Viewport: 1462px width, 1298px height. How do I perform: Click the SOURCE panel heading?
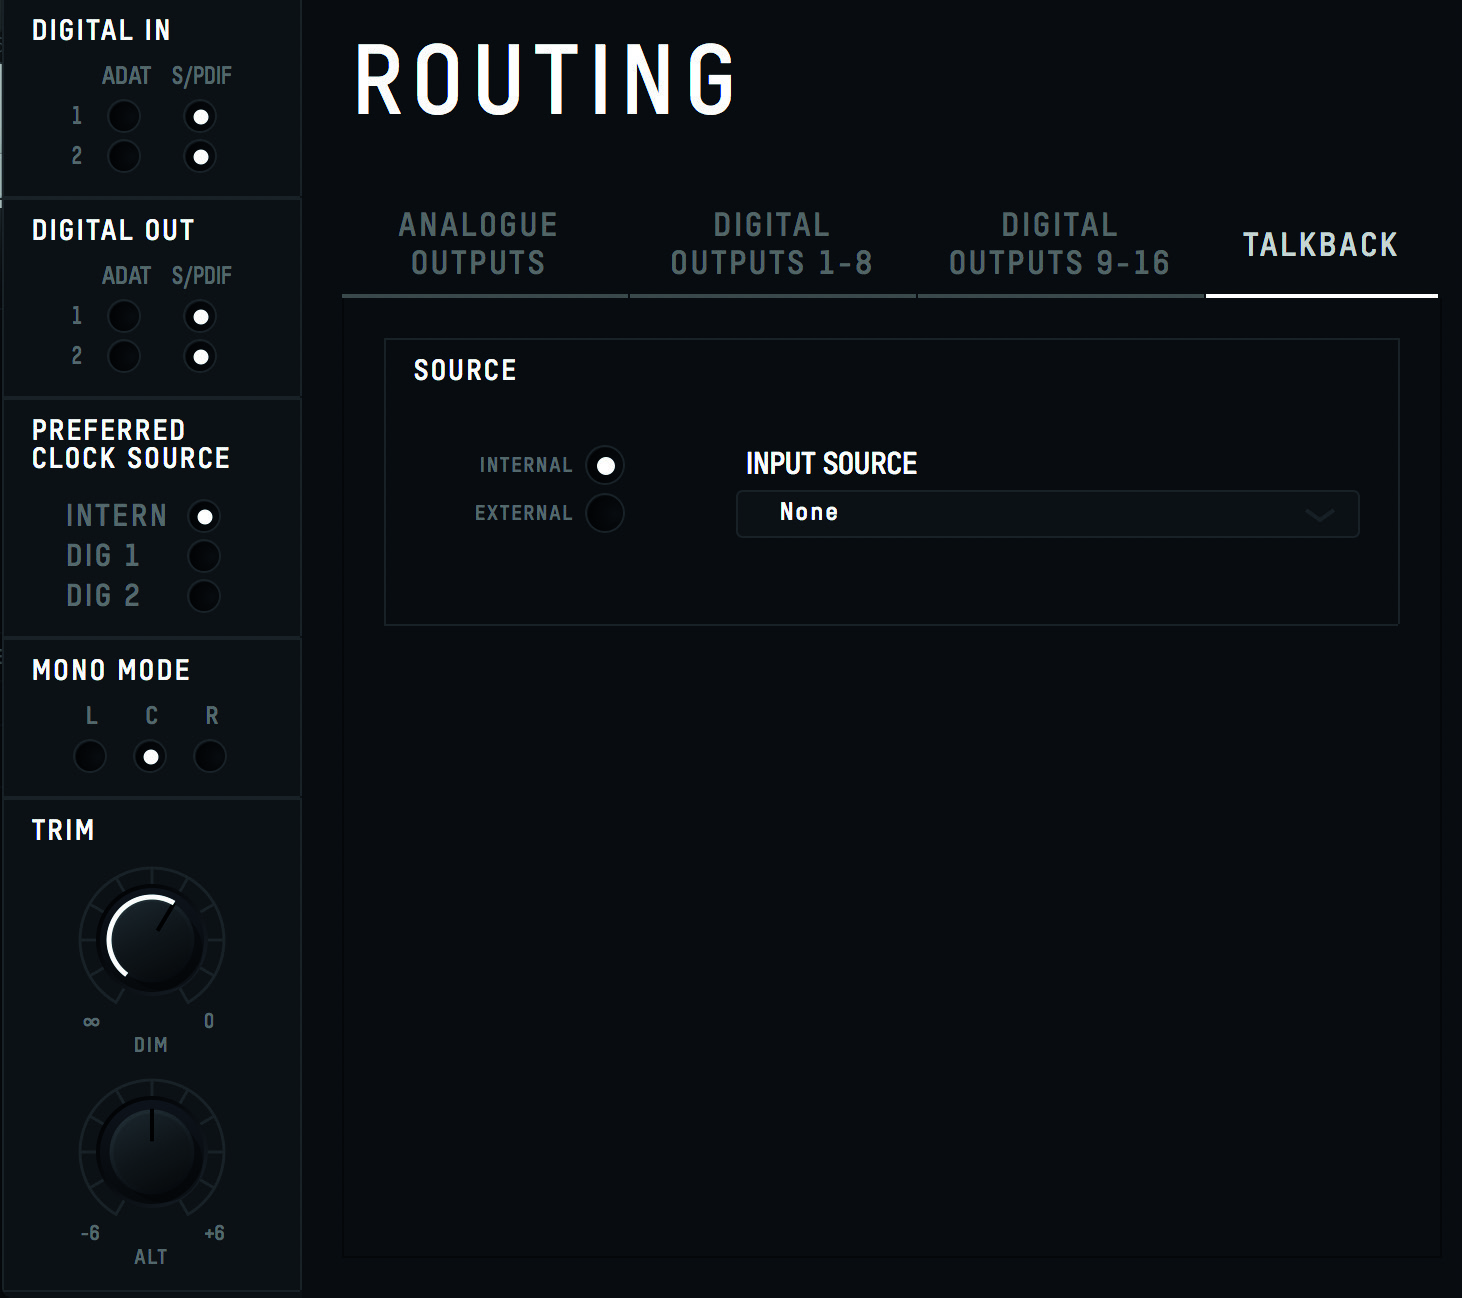coord(465,370)
